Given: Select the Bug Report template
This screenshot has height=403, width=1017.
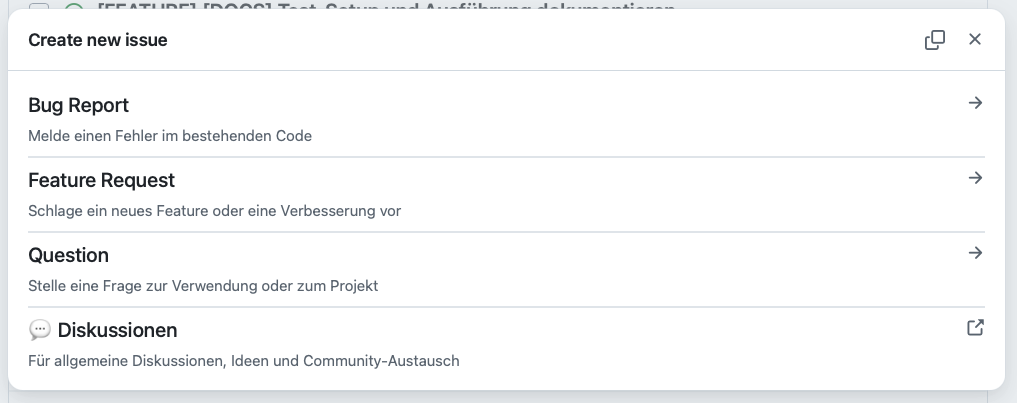Looking at the screenshot, I should point(79,105).
